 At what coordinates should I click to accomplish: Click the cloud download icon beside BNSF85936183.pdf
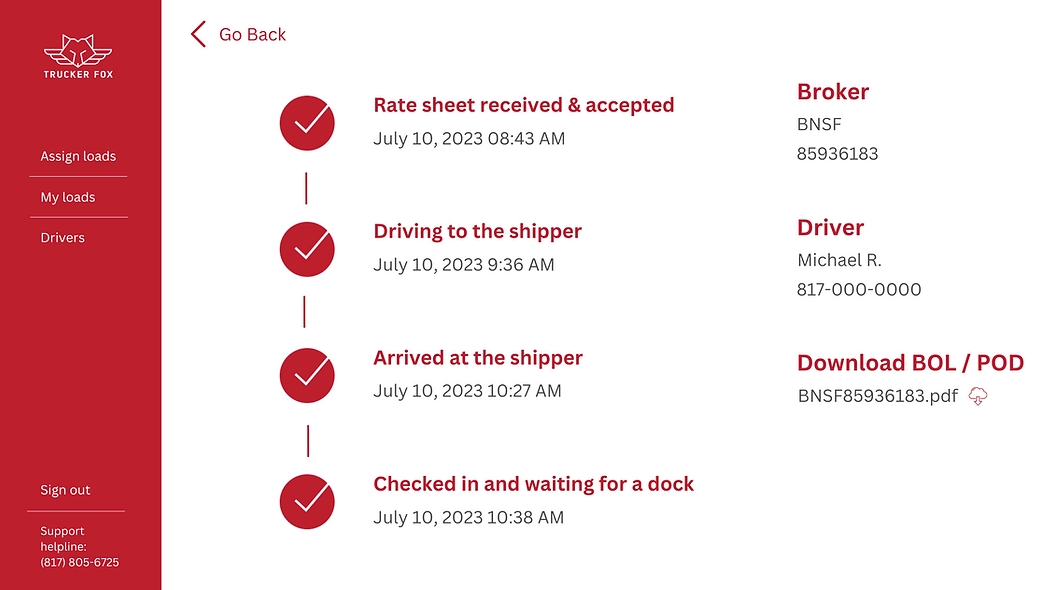[978, 396]
